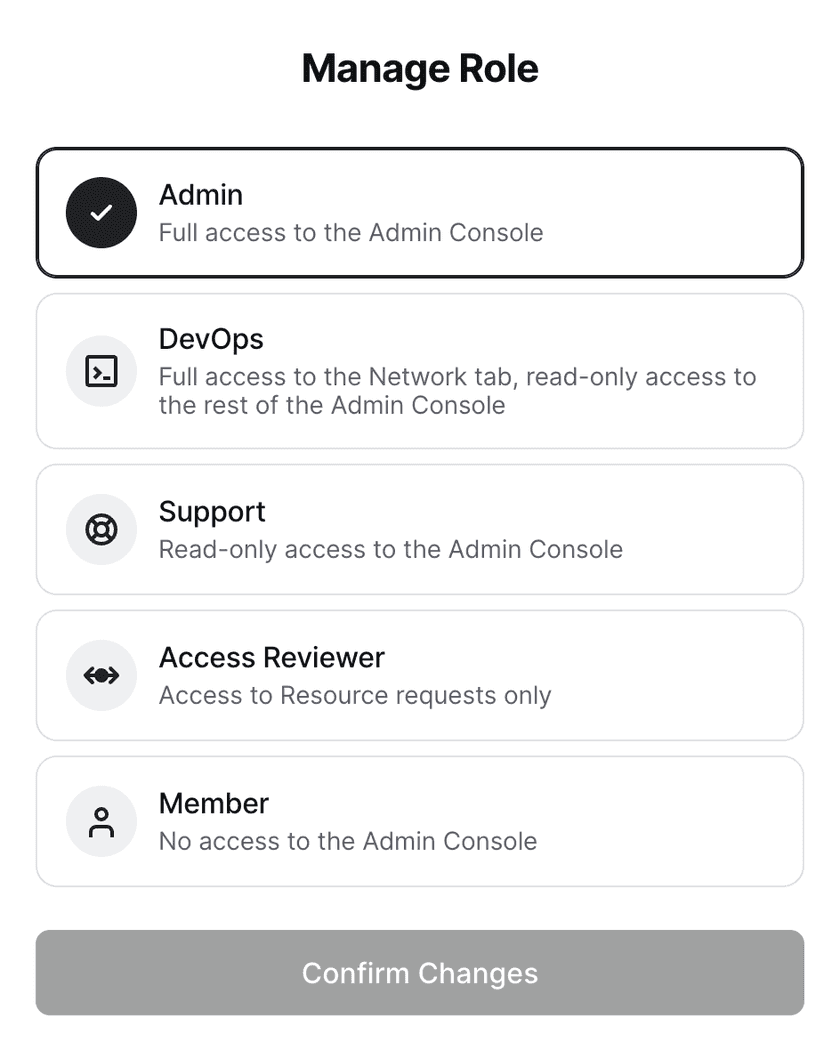This screenshot has height=1050, width=840.
Task: Select the Member role name label
Action: pyautogui.click(x=214, y=804)
